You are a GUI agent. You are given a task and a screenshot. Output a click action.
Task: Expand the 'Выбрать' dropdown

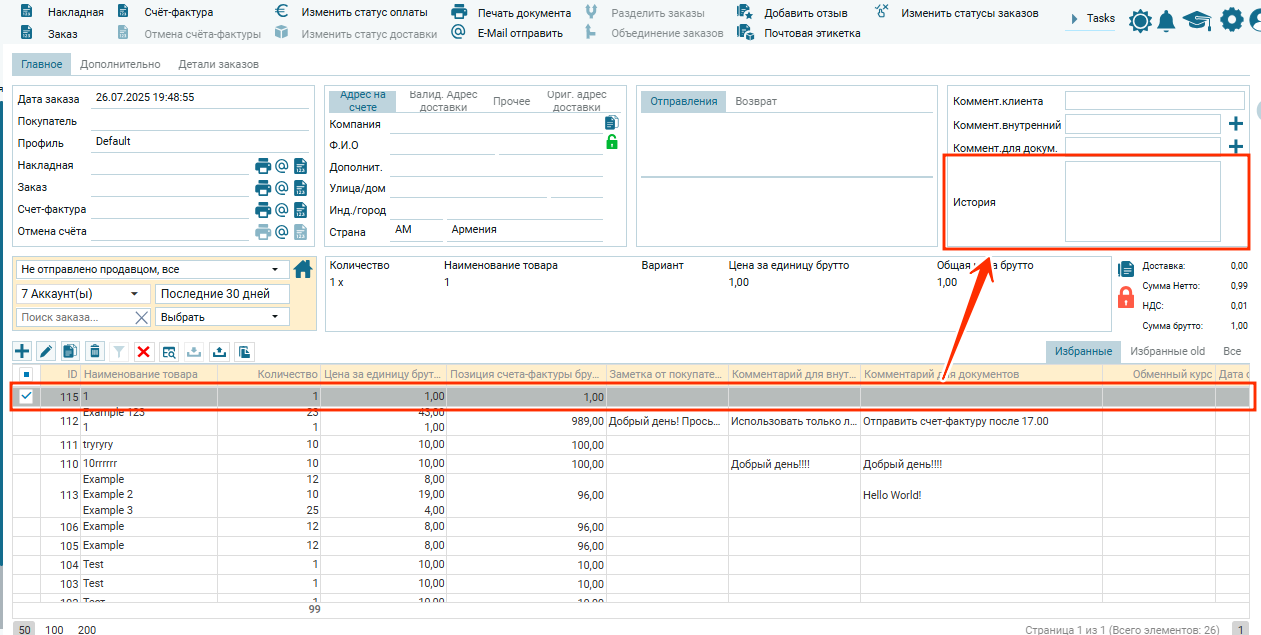[x=275, y=317]
